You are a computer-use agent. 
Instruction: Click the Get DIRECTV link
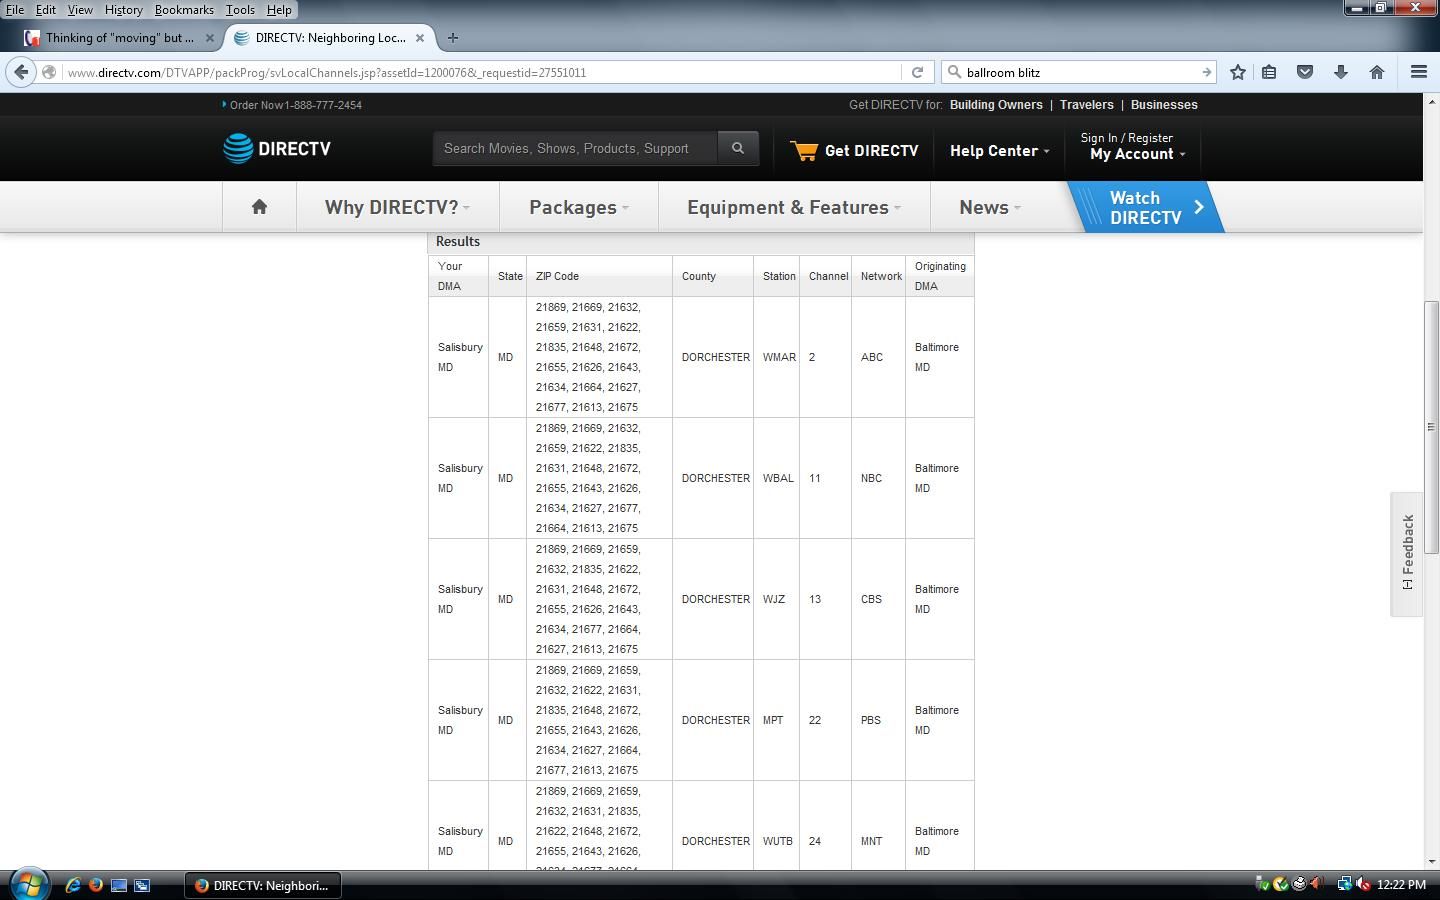coord(871,150)
